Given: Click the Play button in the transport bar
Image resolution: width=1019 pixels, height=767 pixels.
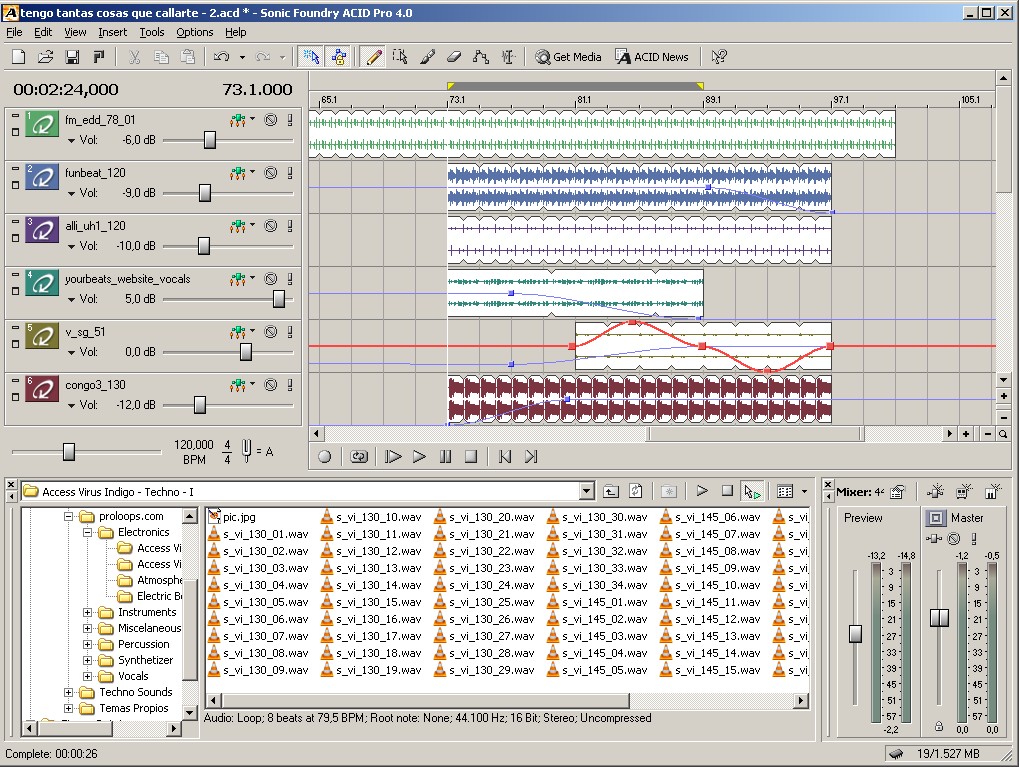Looking at the screenshot, I should [x=419, y=457].
